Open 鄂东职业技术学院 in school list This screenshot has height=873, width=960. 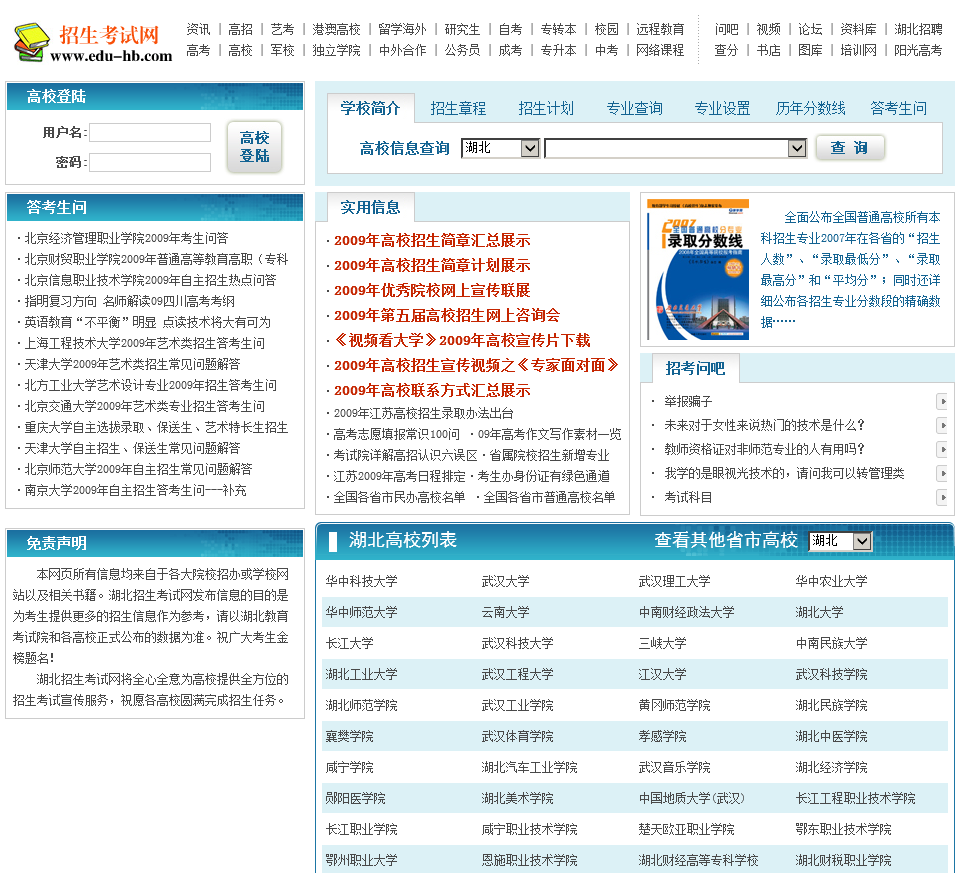coord(843,830)
